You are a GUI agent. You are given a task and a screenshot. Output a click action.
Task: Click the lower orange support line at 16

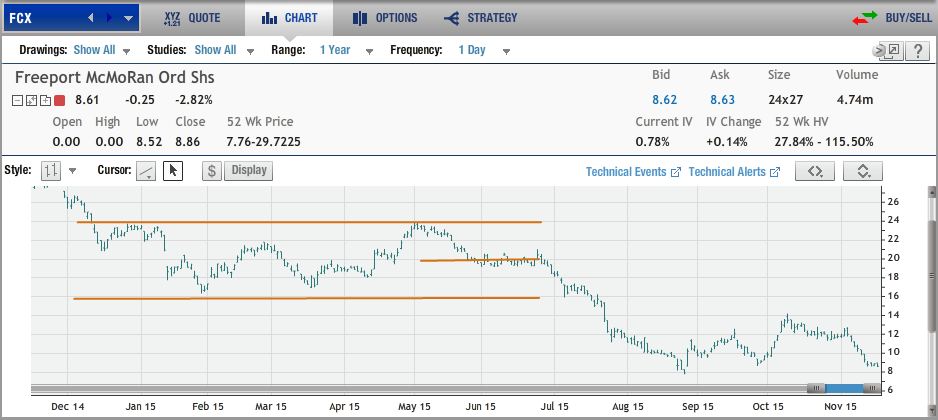[x=306, y=298]
